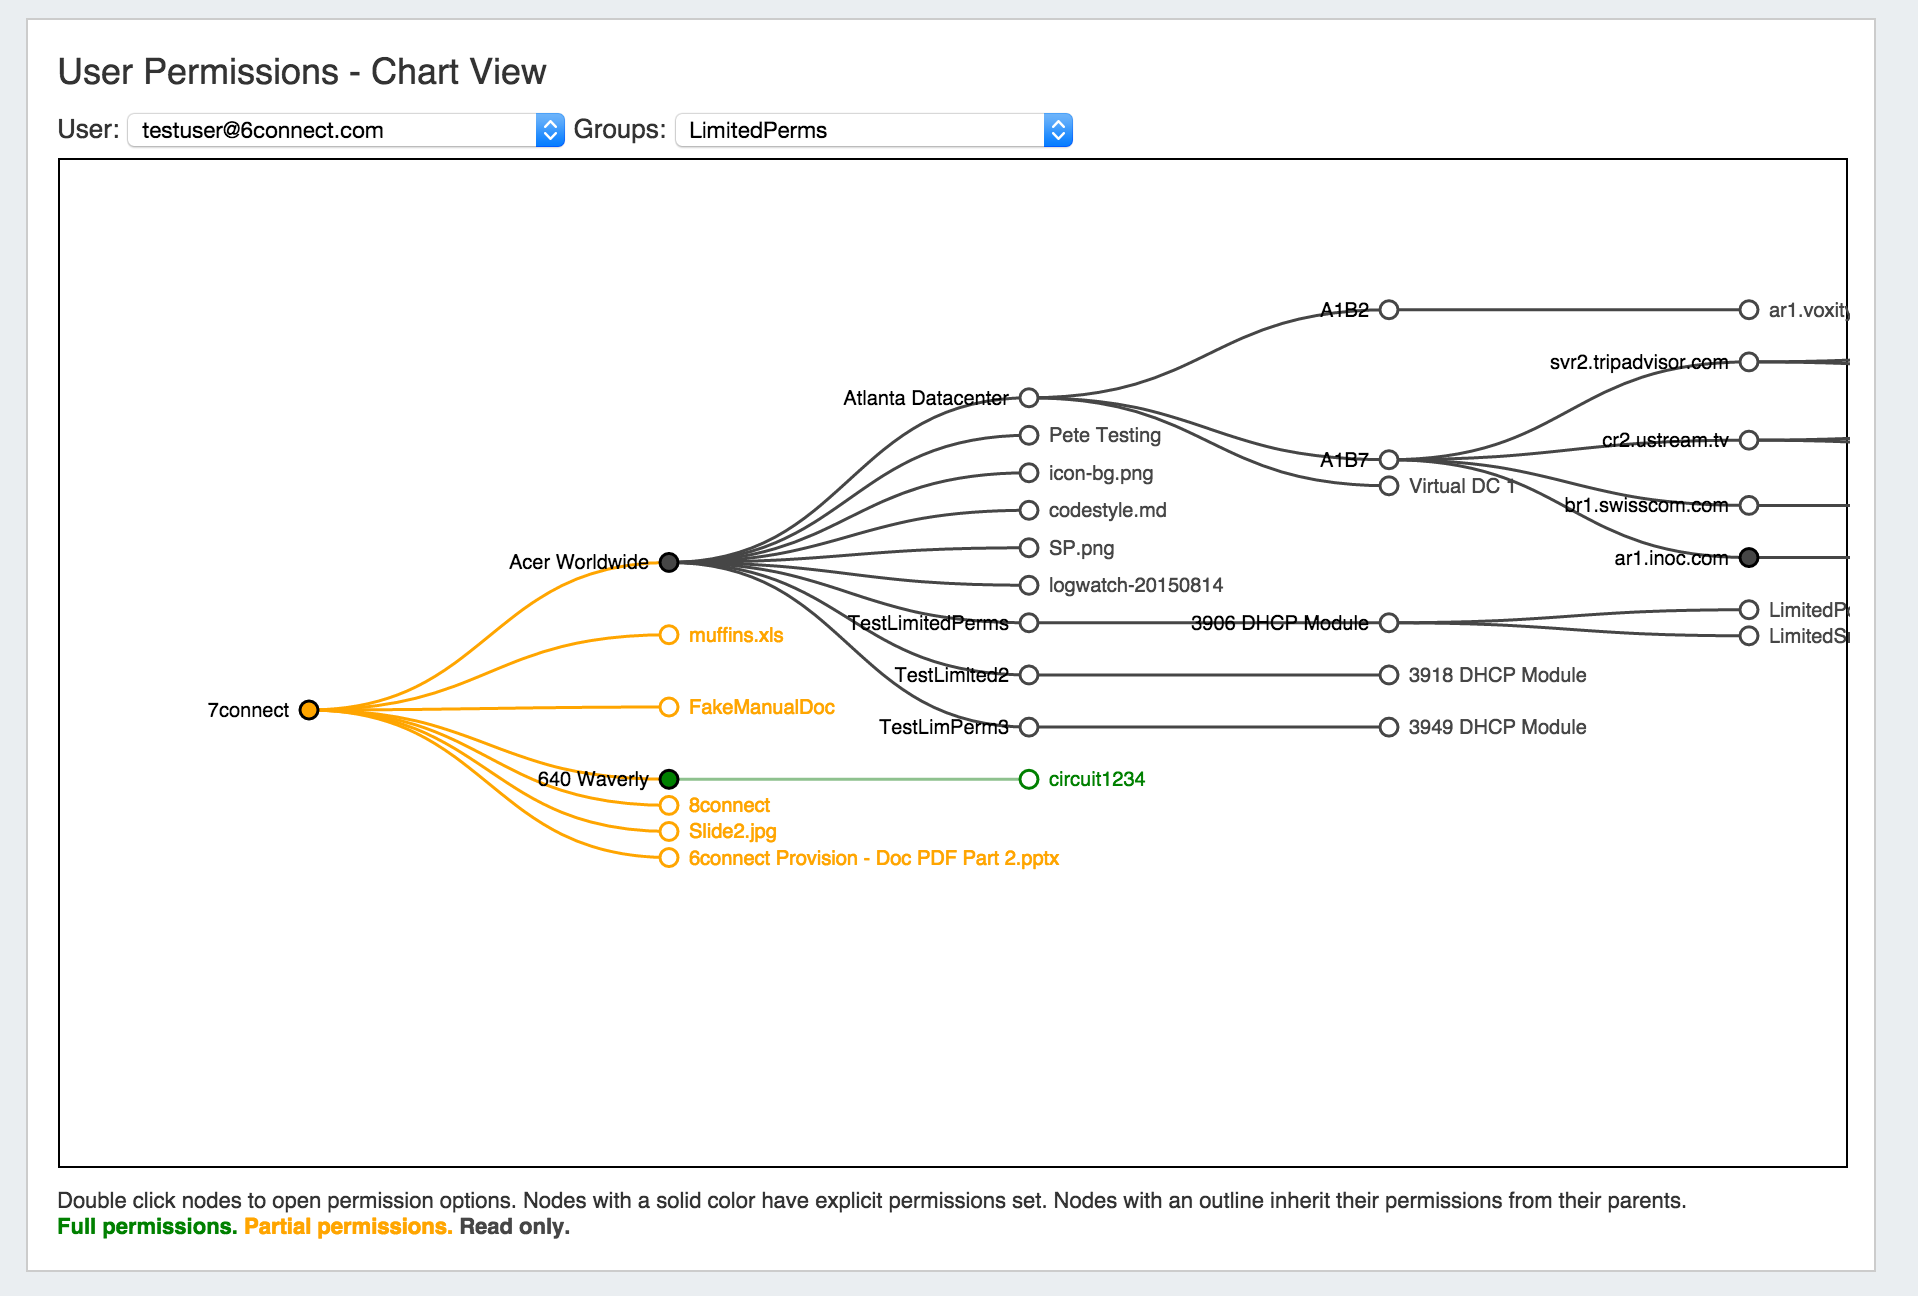Click the orange 7connect root node
This screenshot has width=1918, height=1296.
(x=309, y=710)
